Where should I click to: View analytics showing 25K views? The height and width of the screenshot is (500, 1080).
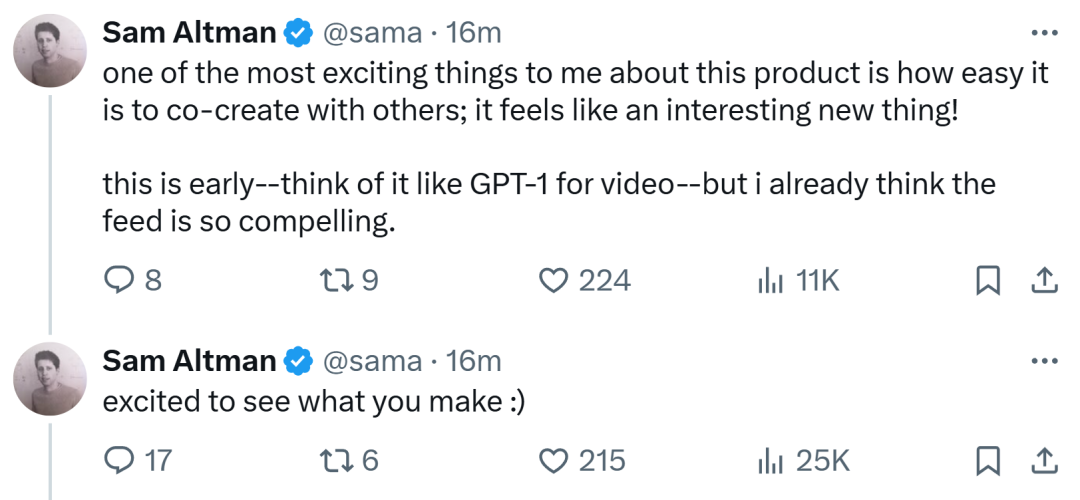[x=769, y=460]
